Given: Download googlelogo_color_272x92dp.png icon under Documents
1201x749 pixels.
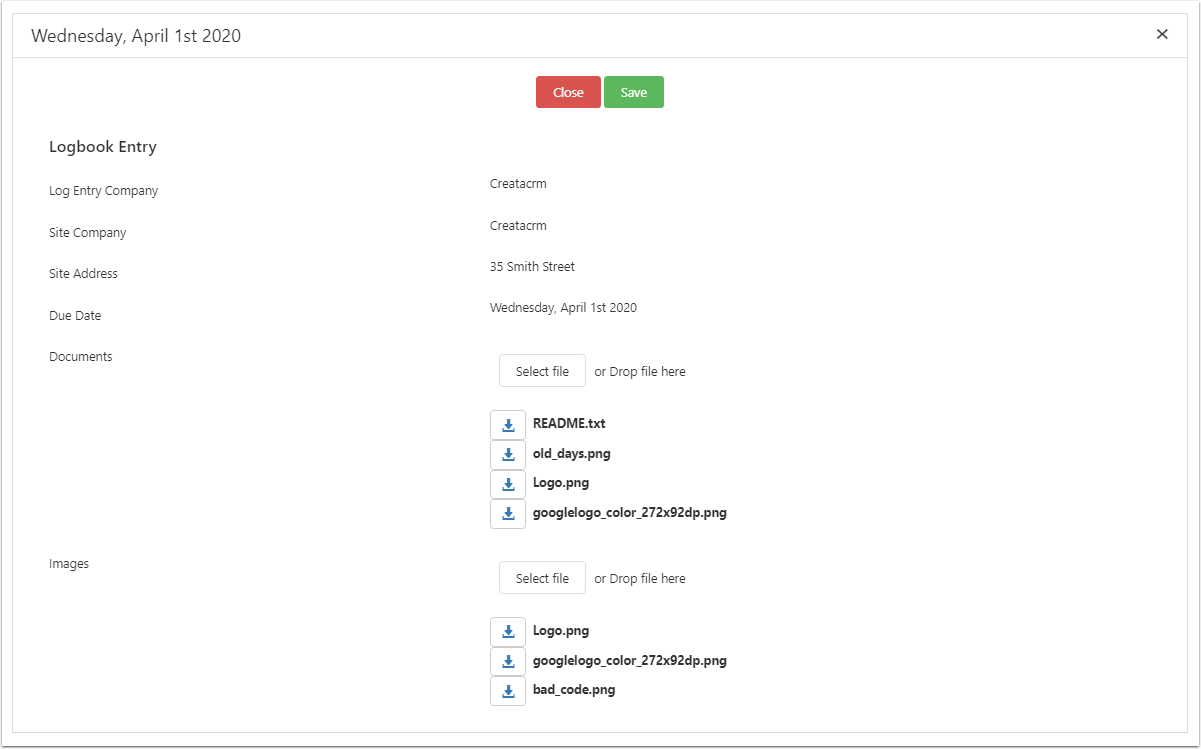Looking at the screenshot, I should point(508,514).
